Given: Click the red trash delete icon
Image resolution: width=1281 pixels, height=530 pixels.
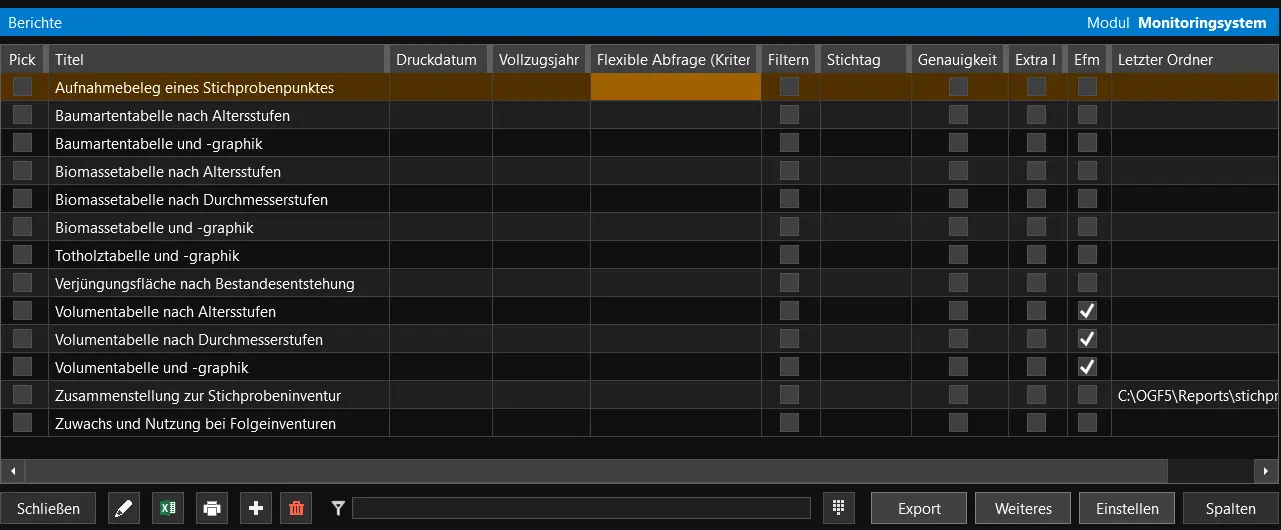Looking at the screenshot, I should click(296, 509).
